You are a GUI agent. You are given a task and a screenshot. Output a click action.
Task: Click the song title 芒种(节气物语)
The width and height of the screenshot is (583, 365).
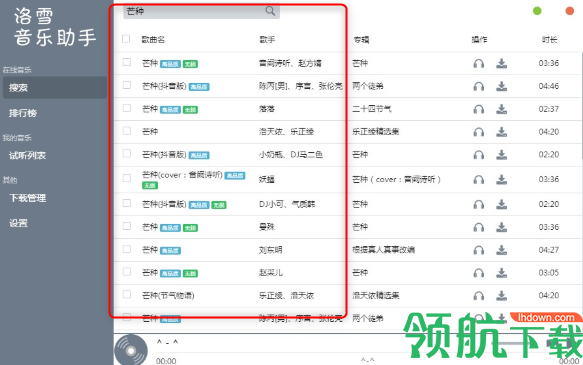point(168,295)
